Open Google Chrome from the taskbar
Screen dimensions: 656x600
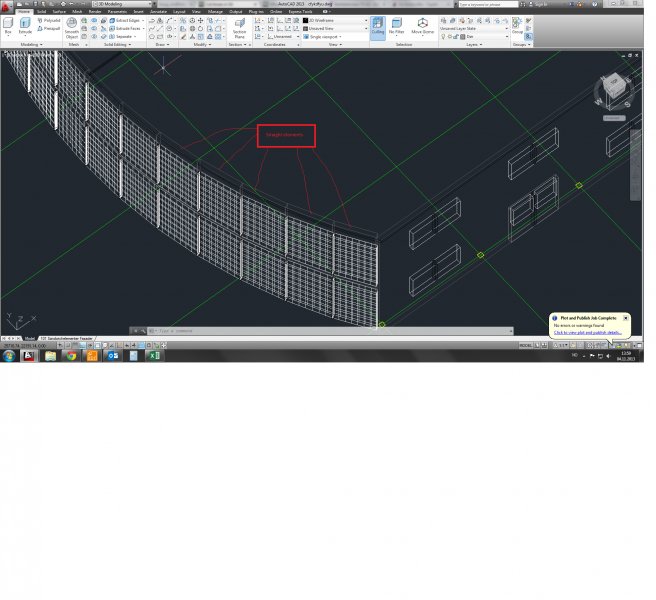click(x=71, y=356)
